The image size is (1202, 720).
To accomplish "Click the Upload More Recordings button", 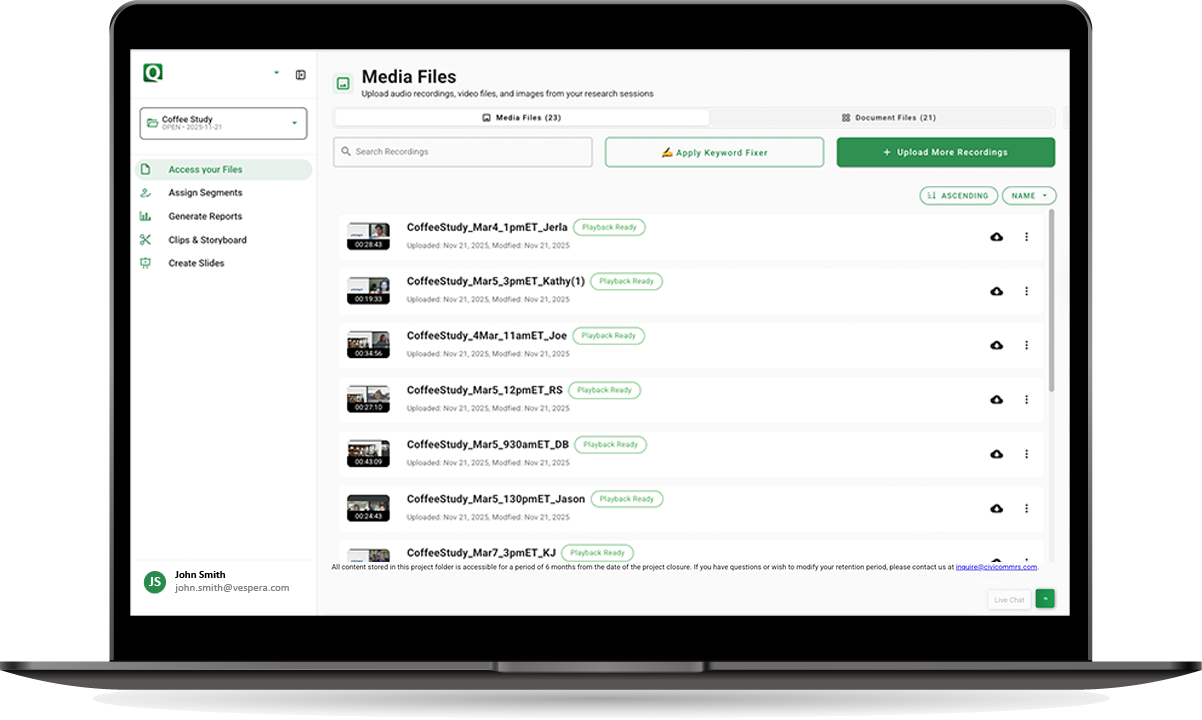I will point(945,152).
